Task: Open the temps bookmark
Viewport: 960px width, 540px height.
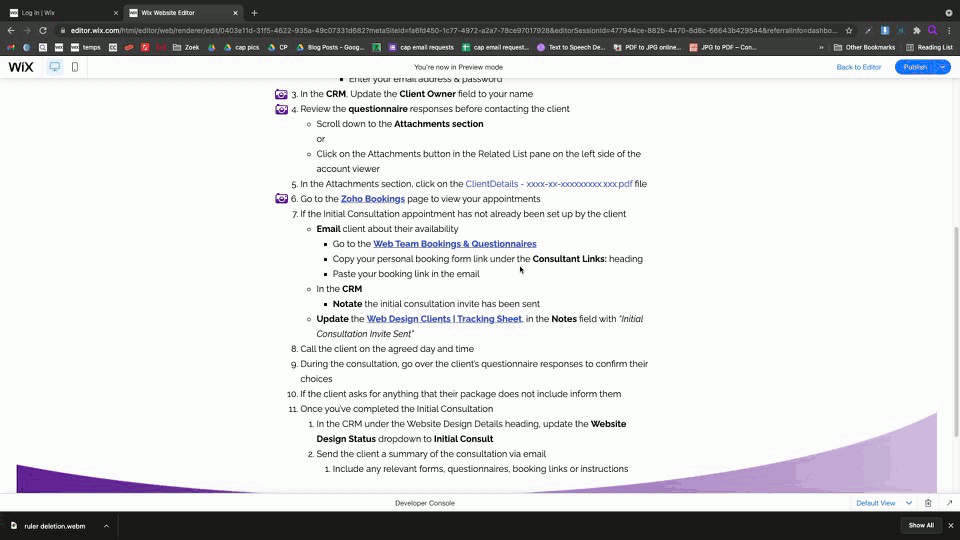Action: (x=85, y=47)
